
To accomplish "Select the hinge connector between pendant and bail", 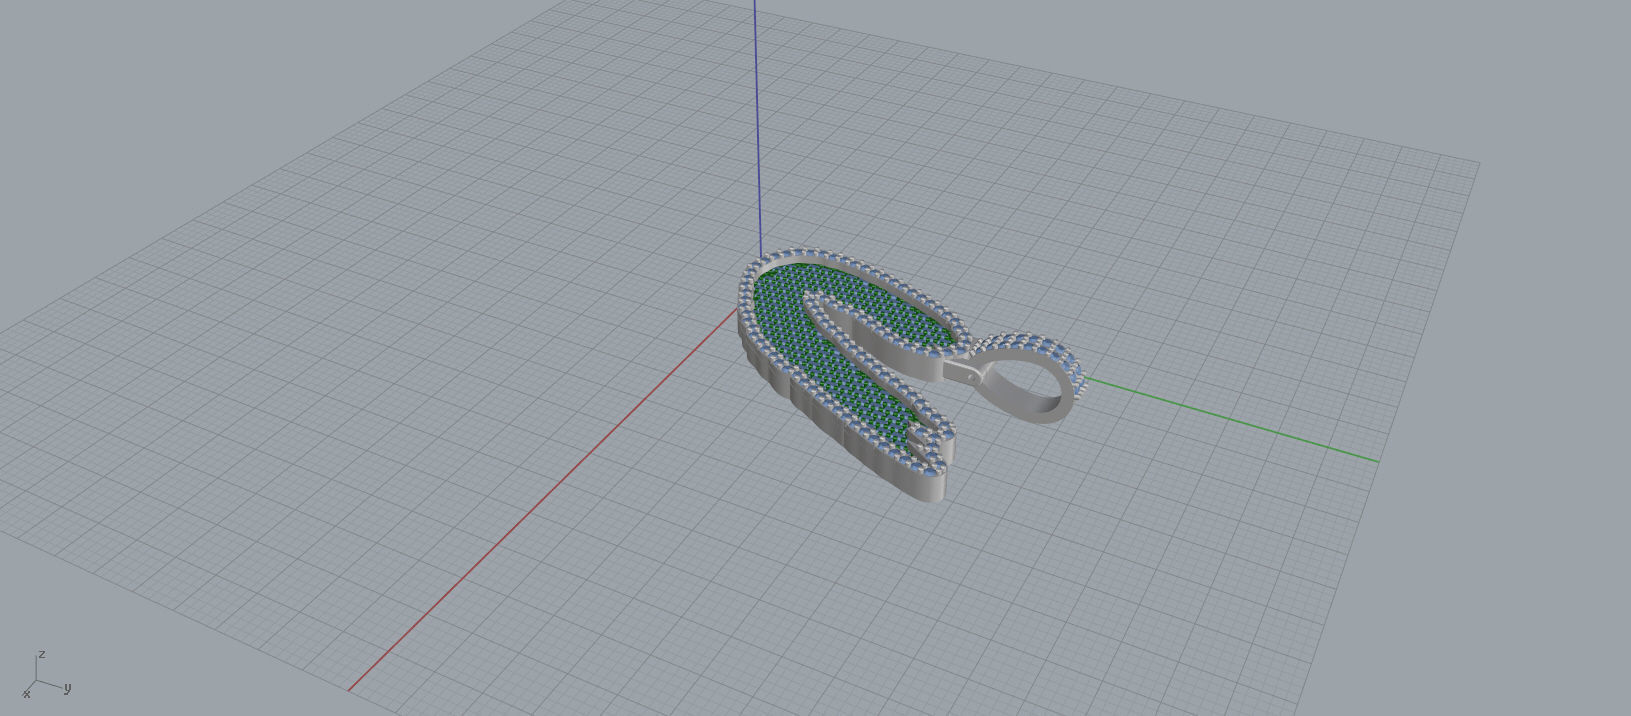I will click(x=961, y=372).
